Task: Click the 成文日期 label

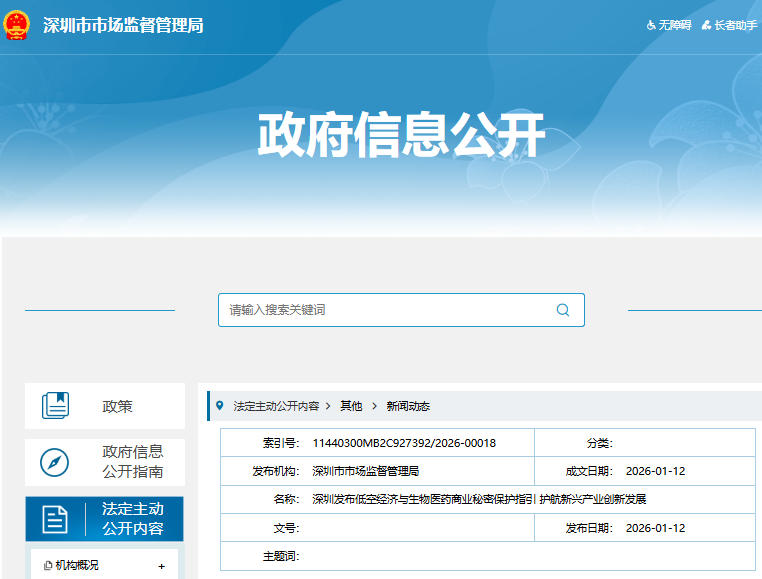Action: (589, 471)
